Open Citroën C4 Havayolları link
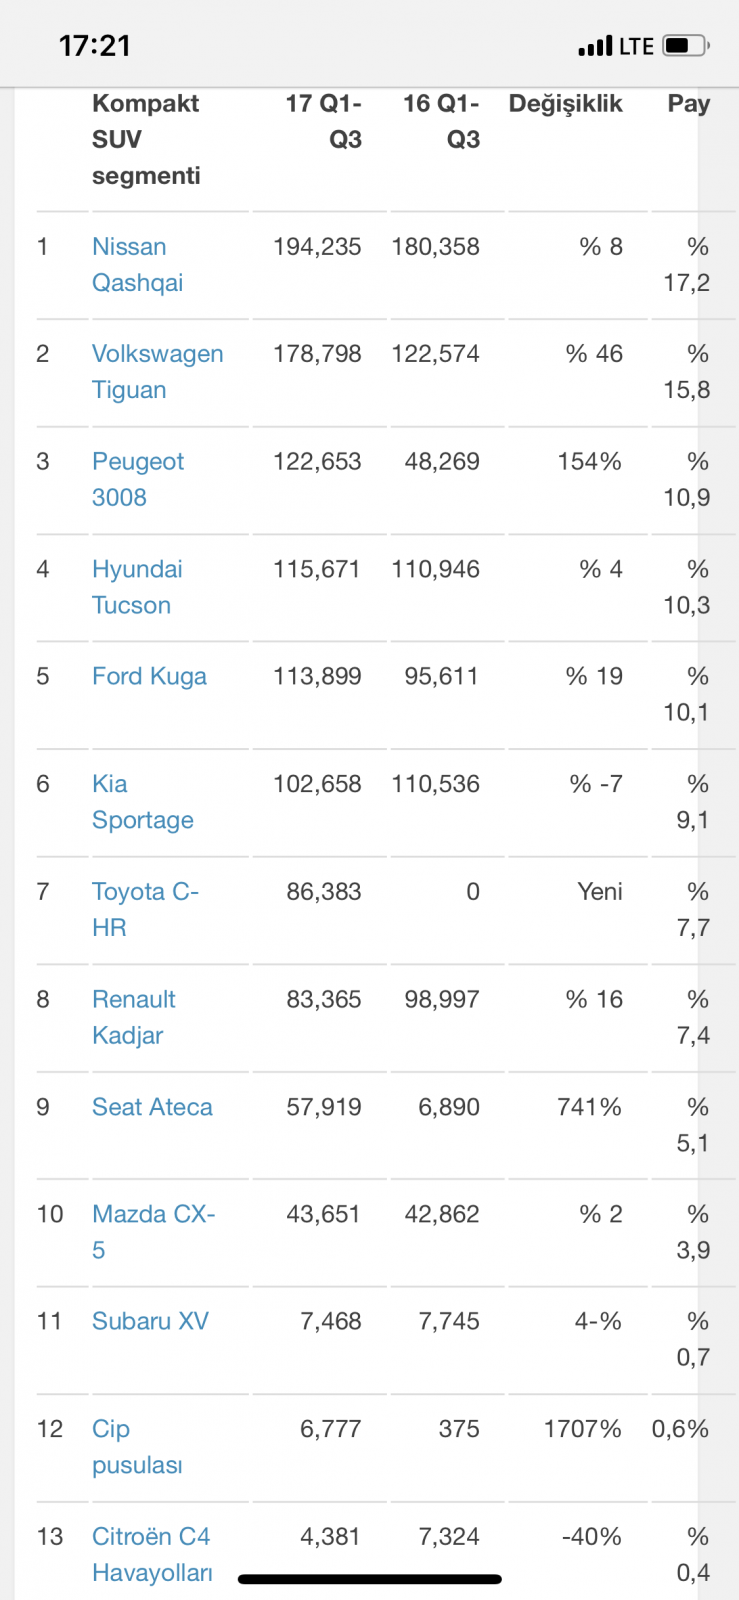Viewport: 739px width, 1600px height. [151, 1554]
